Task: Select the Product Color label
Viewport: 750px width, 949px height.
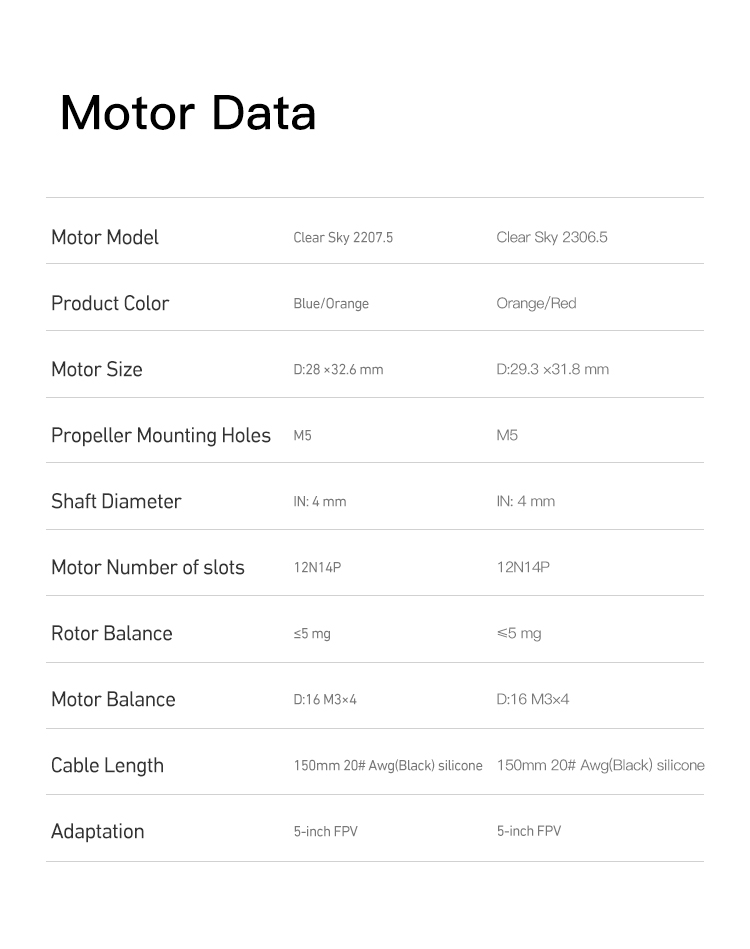Action: click(110, 303)
